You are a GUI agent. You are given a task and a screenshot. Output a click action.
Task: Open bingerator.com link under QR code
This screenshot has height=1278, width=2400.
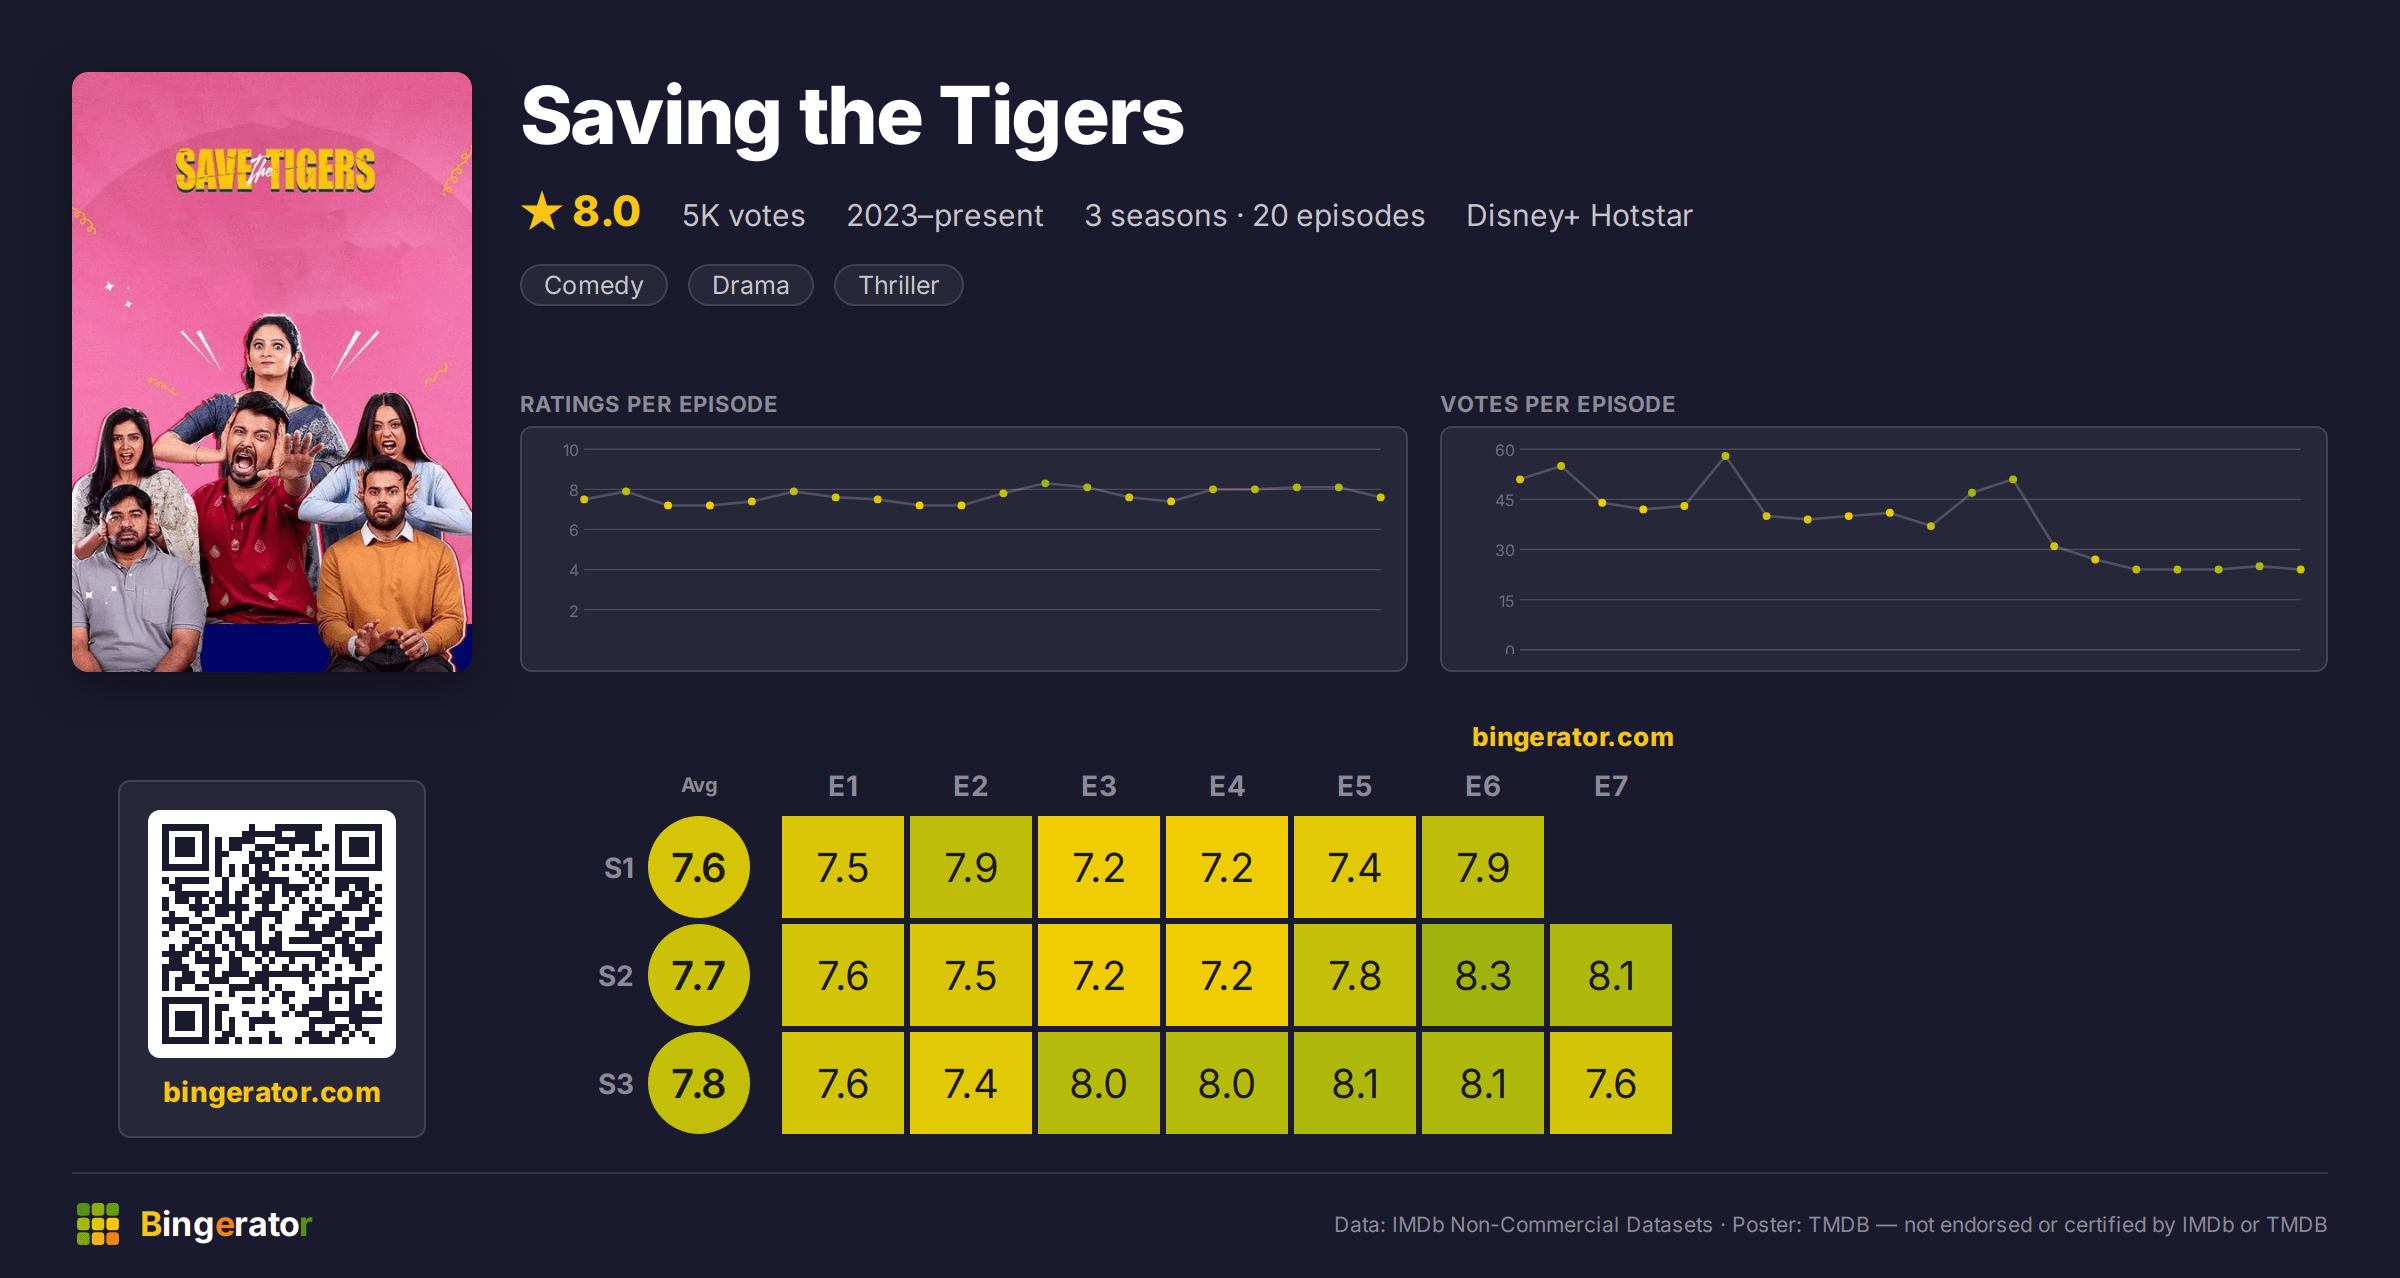[x=272, y=1092]
